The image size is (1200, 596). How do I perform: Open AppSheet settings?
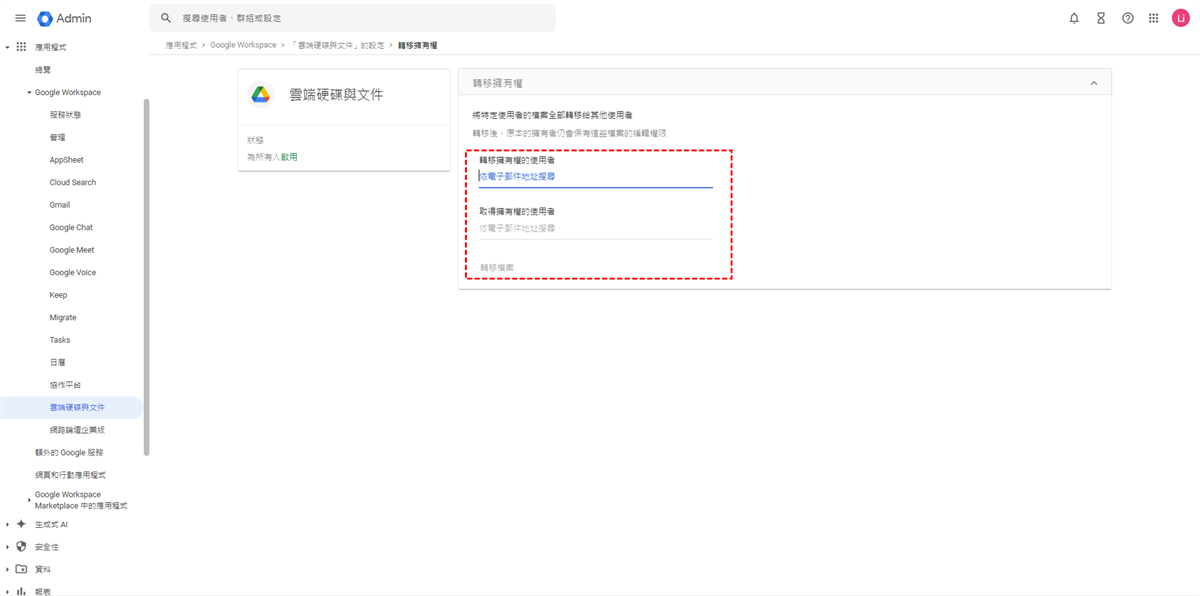tap(66, 160)
